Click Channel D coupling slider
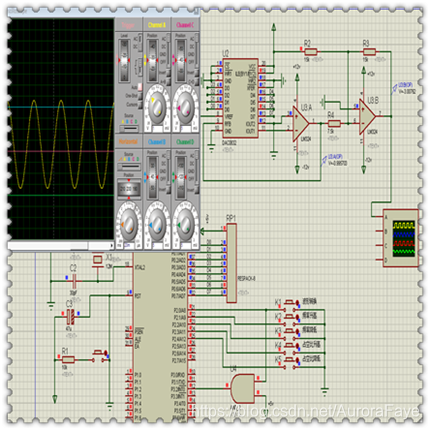The width and height of the screenshot is (430, 430). click(197, 168)
